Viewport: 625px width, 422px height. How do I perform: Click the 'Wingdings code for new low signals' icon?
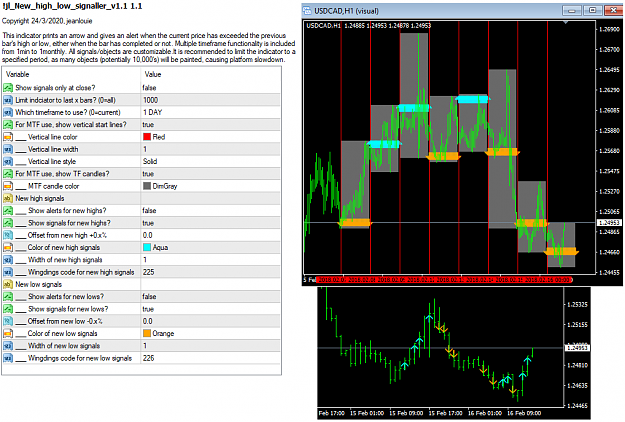[x=8, y=358]
